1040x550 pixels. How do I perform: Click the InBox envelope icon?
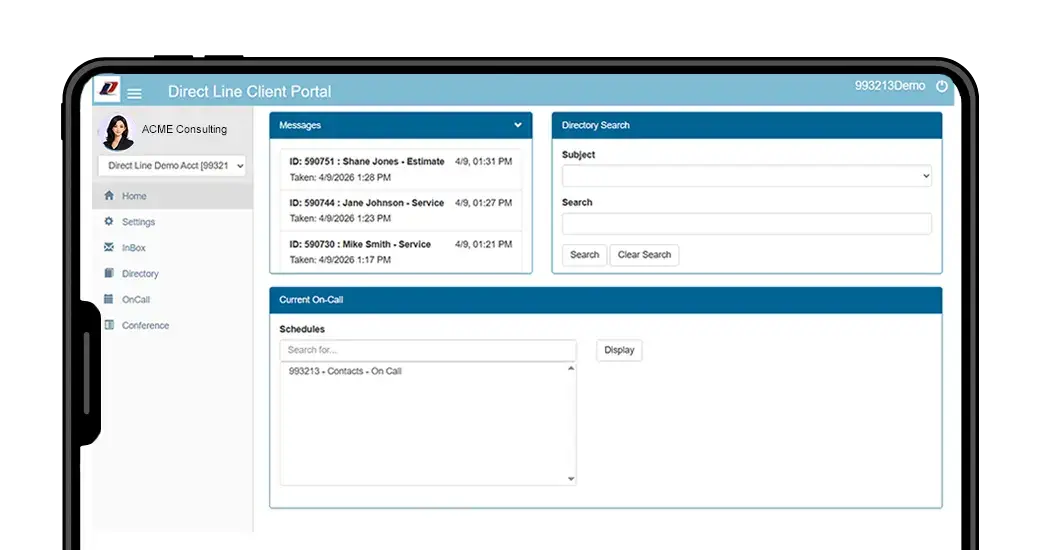point(109,248)
